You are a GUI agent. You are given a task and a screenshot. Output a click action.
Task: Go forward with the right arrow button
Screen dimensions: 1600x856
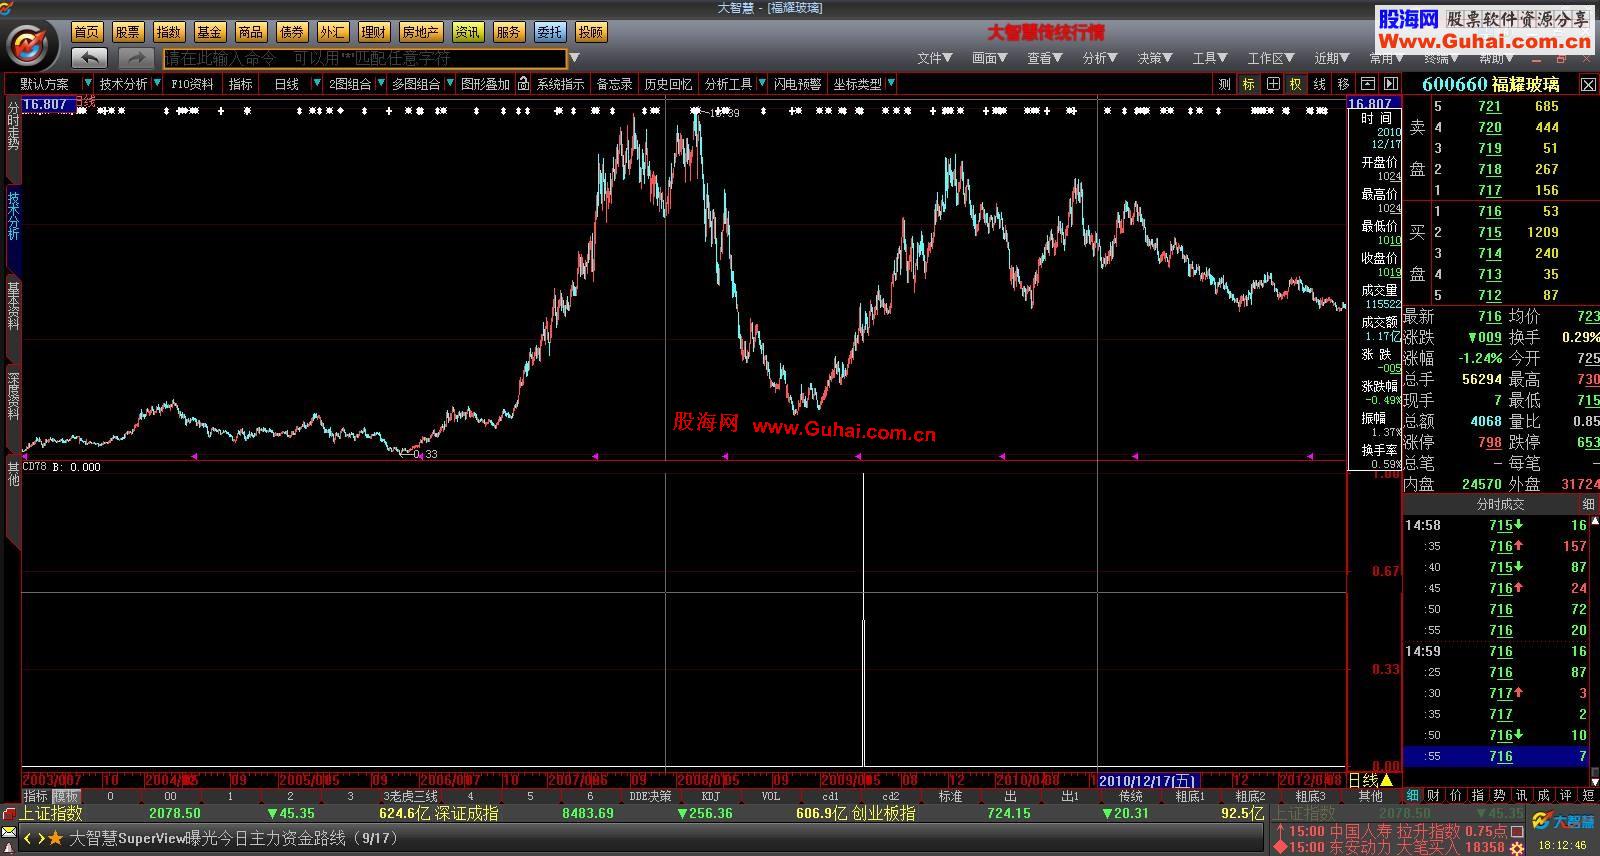pyautogui.click(x=136, y=58)
